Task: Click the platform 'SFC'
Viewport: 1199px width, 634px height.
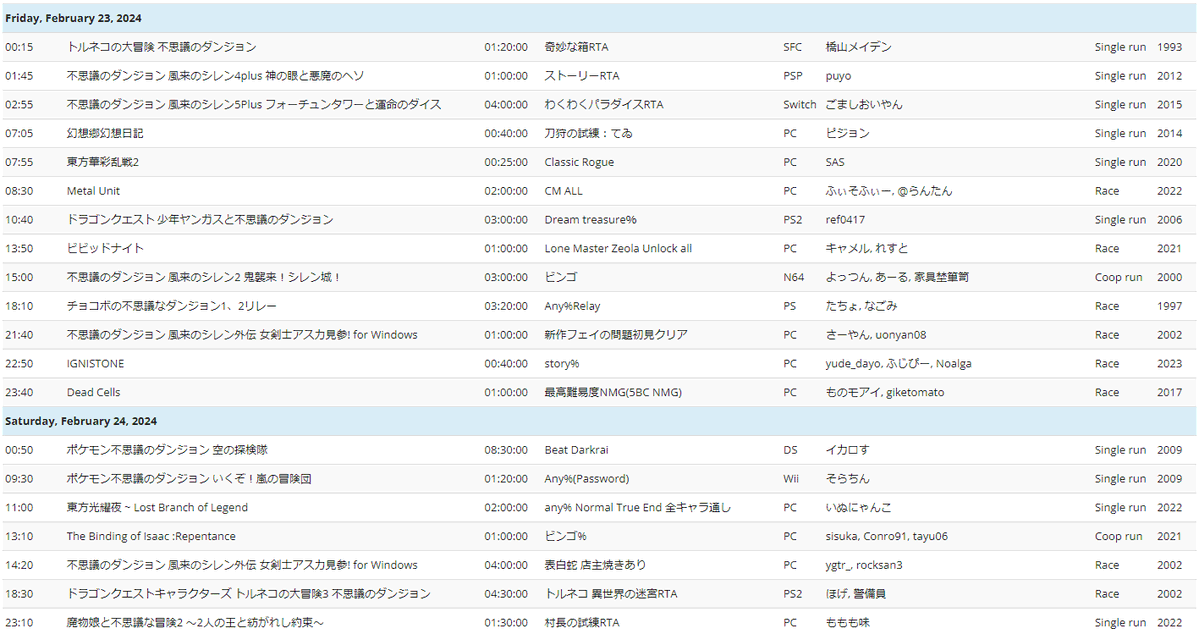Action: [x=792, y=47]
